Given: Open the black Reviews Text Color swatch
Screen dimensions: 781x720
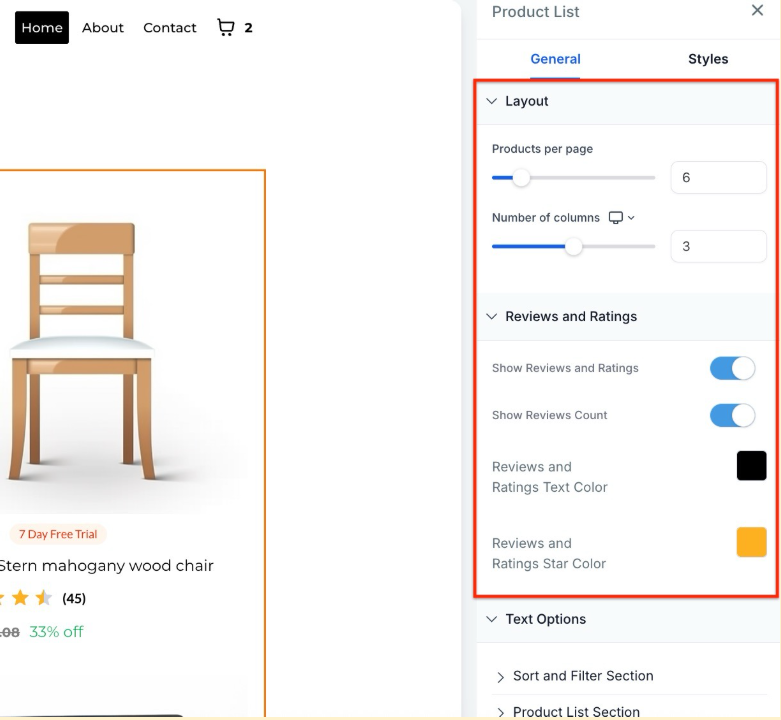Looking at the screenshot, I should coord(751,466).
